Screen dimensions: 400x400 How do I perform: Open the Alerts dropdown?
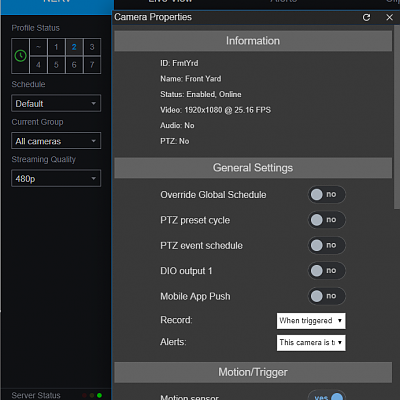[311, 343]
